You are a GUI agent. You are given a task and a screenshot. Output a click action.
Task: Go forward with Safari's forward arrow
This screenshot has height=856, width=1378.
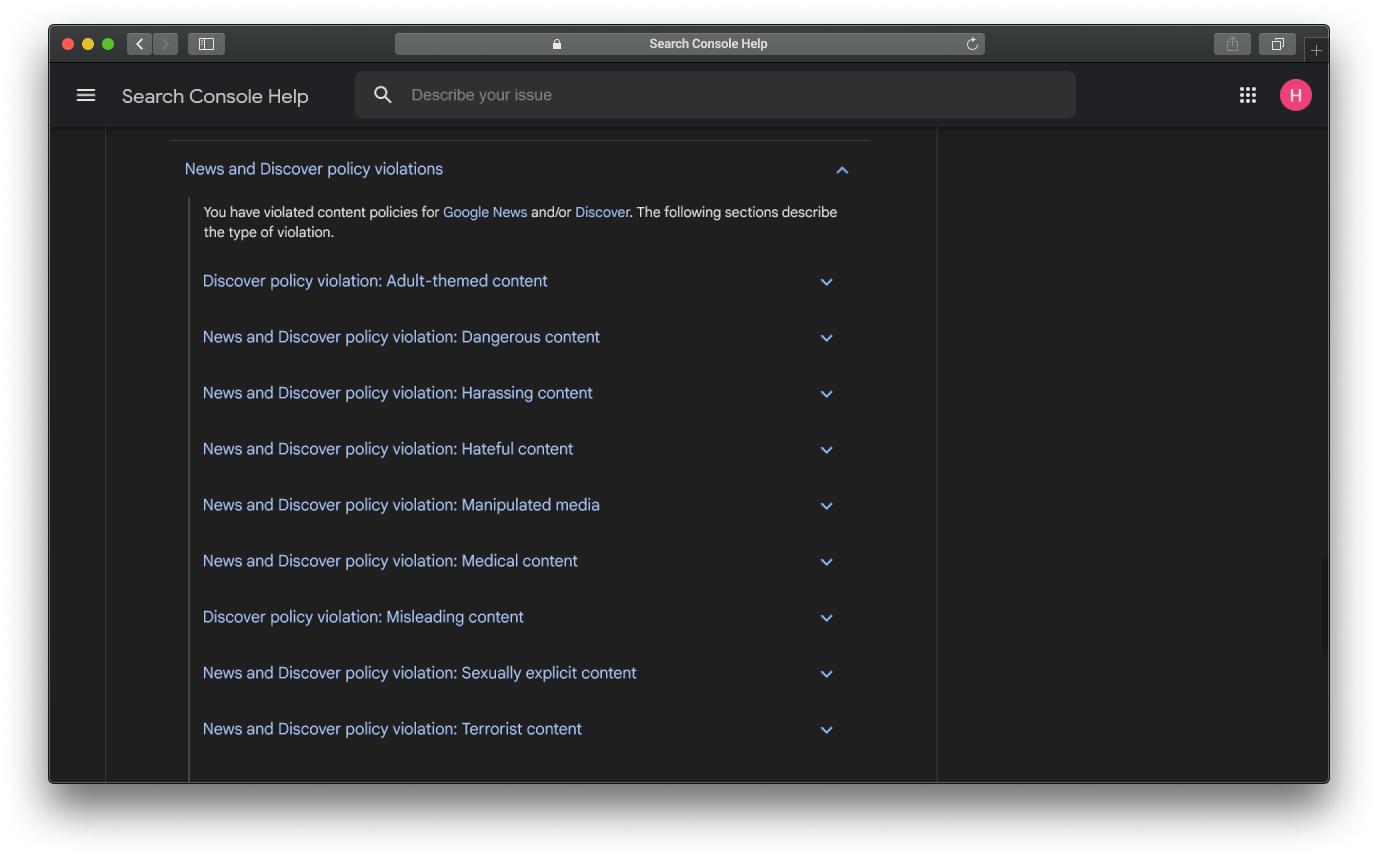click(165, 44)
